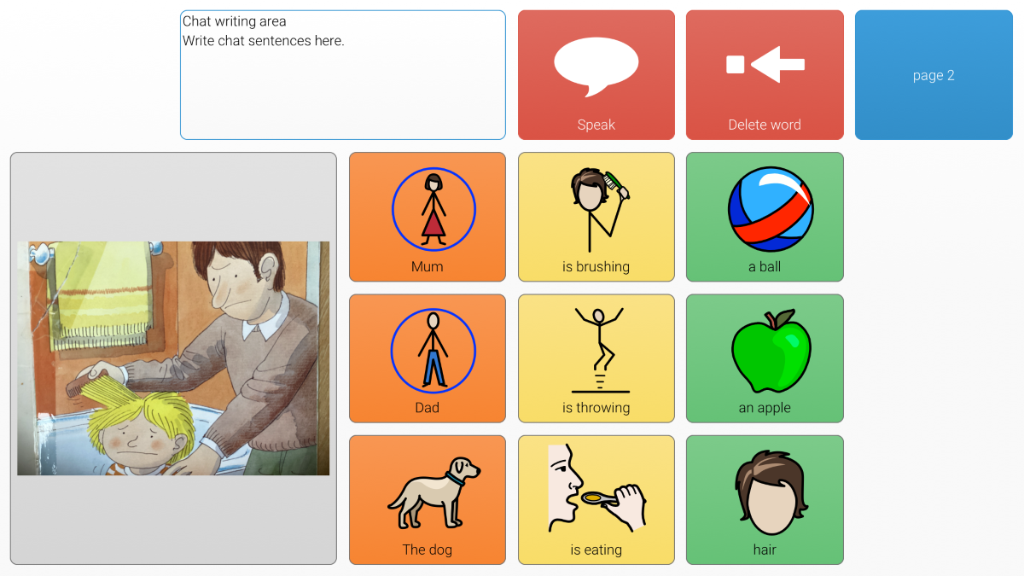Tap the 'is throwing' action symbol
1024x576 pixels.
click(x=596, y=359)
